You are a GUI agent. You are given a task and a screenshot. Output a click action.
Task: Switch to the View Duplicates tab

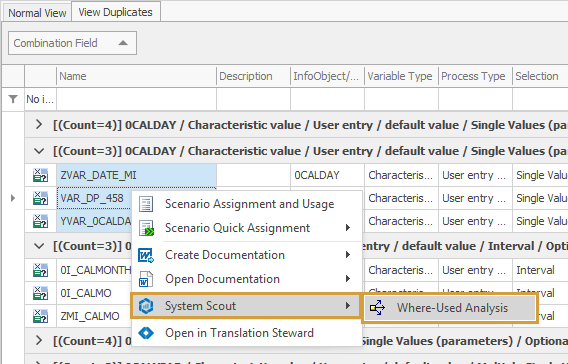pyautogui.click(x=116, y=12)
